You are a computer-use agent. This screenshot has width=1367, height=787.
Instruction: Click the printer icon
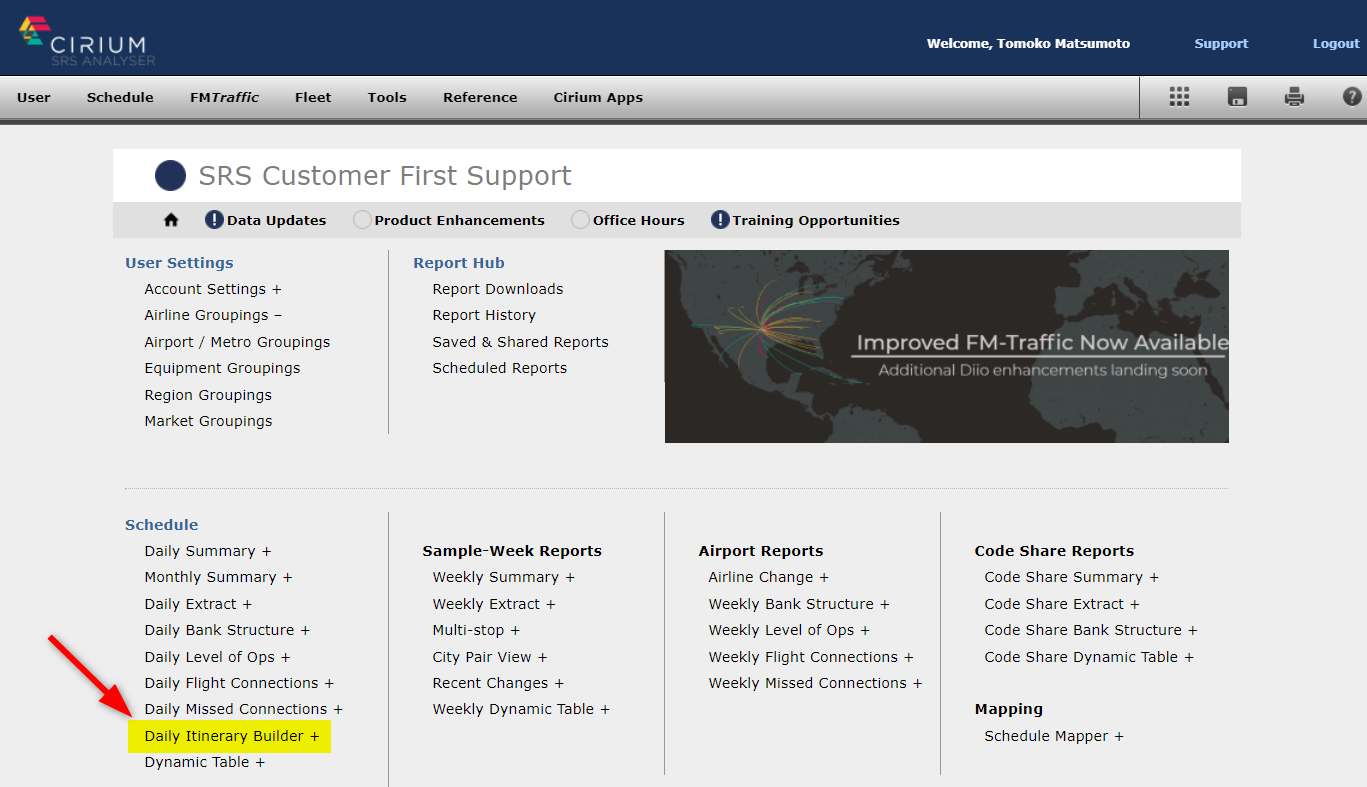[1294, 97]
